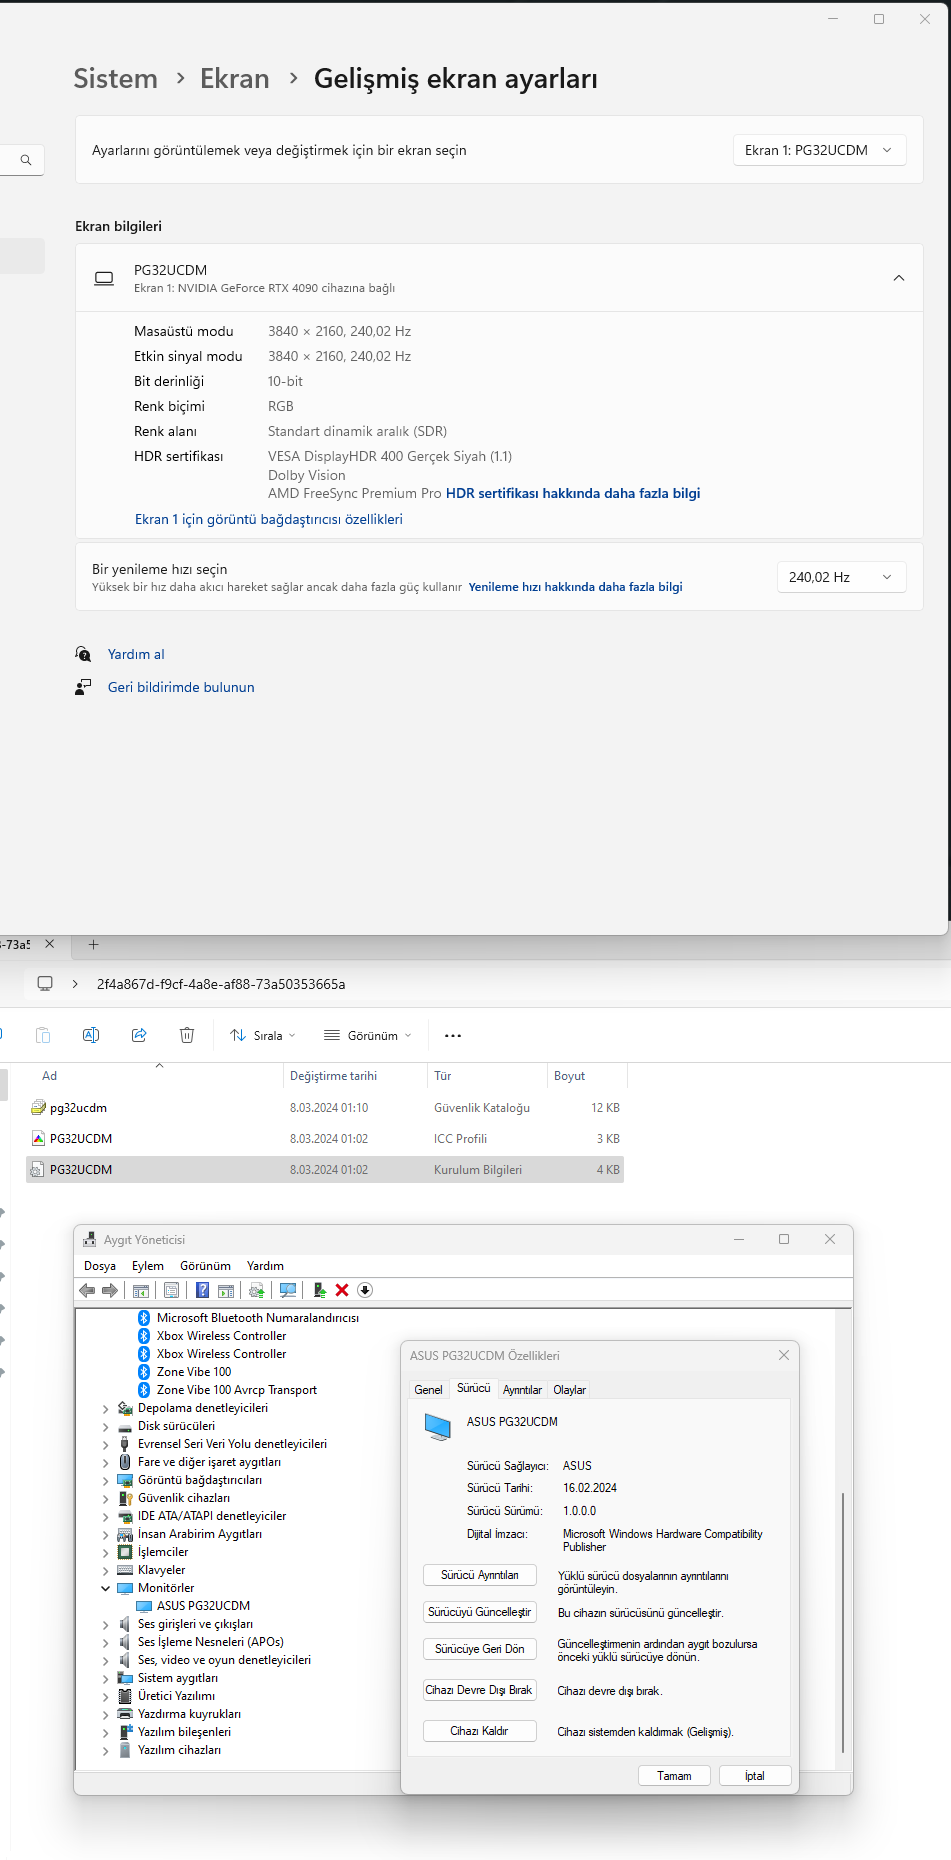Click the red X uninstall device icon
This screenshot has height=1860, width=951.
tap(342, 1290)
